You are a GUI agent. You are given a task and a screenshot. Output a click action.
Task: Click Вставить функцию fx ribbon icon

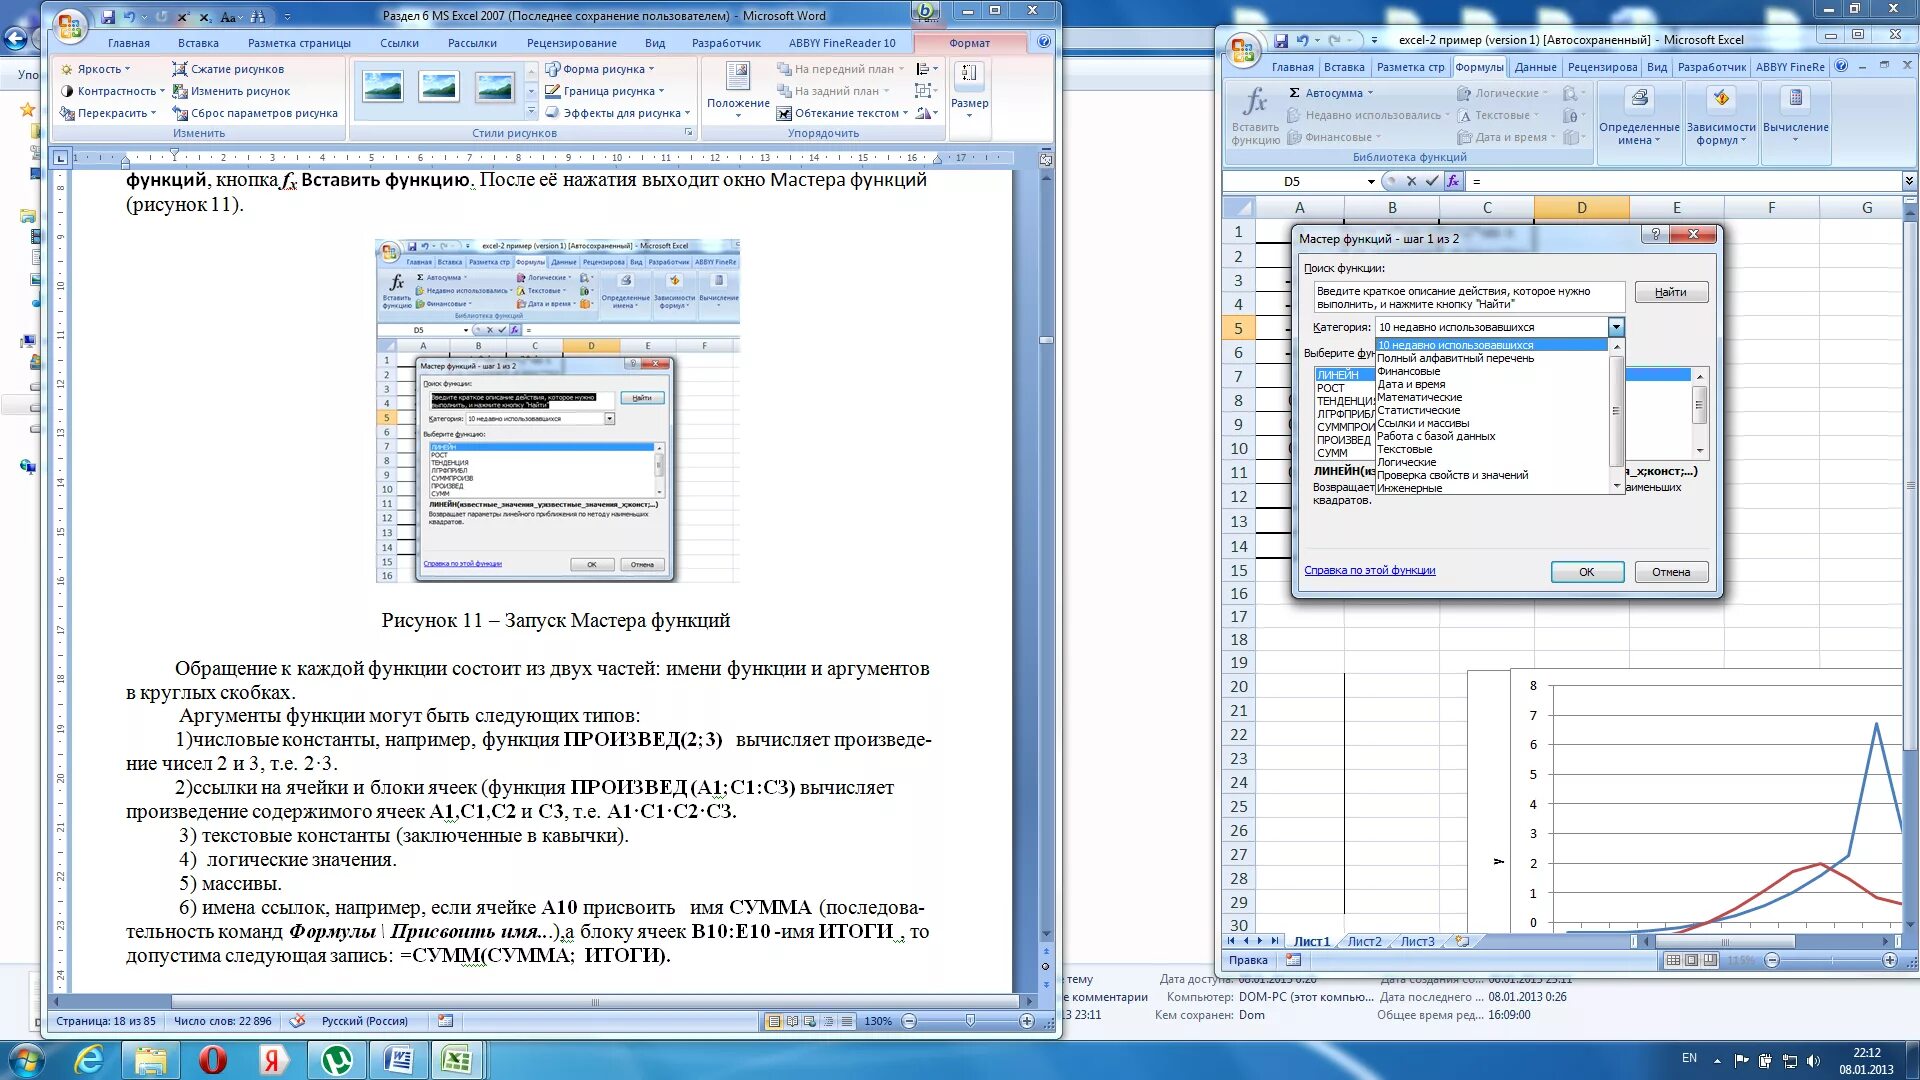tap(1255, 103)
